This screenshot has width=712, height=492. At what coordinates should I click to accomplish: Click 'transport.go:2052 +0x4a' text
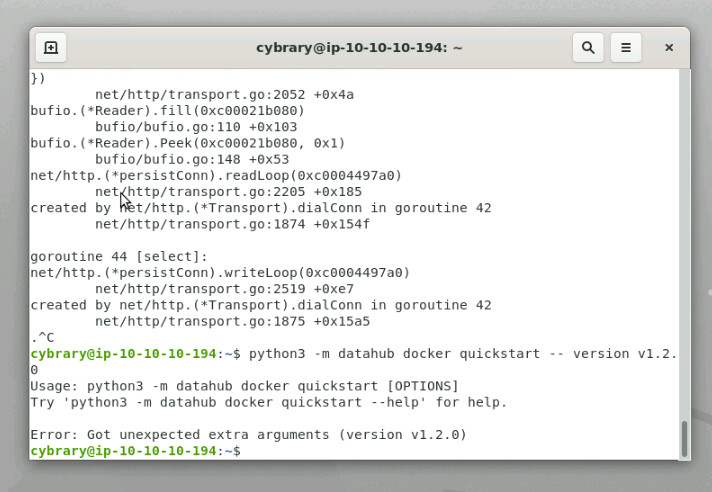[224, 95]
